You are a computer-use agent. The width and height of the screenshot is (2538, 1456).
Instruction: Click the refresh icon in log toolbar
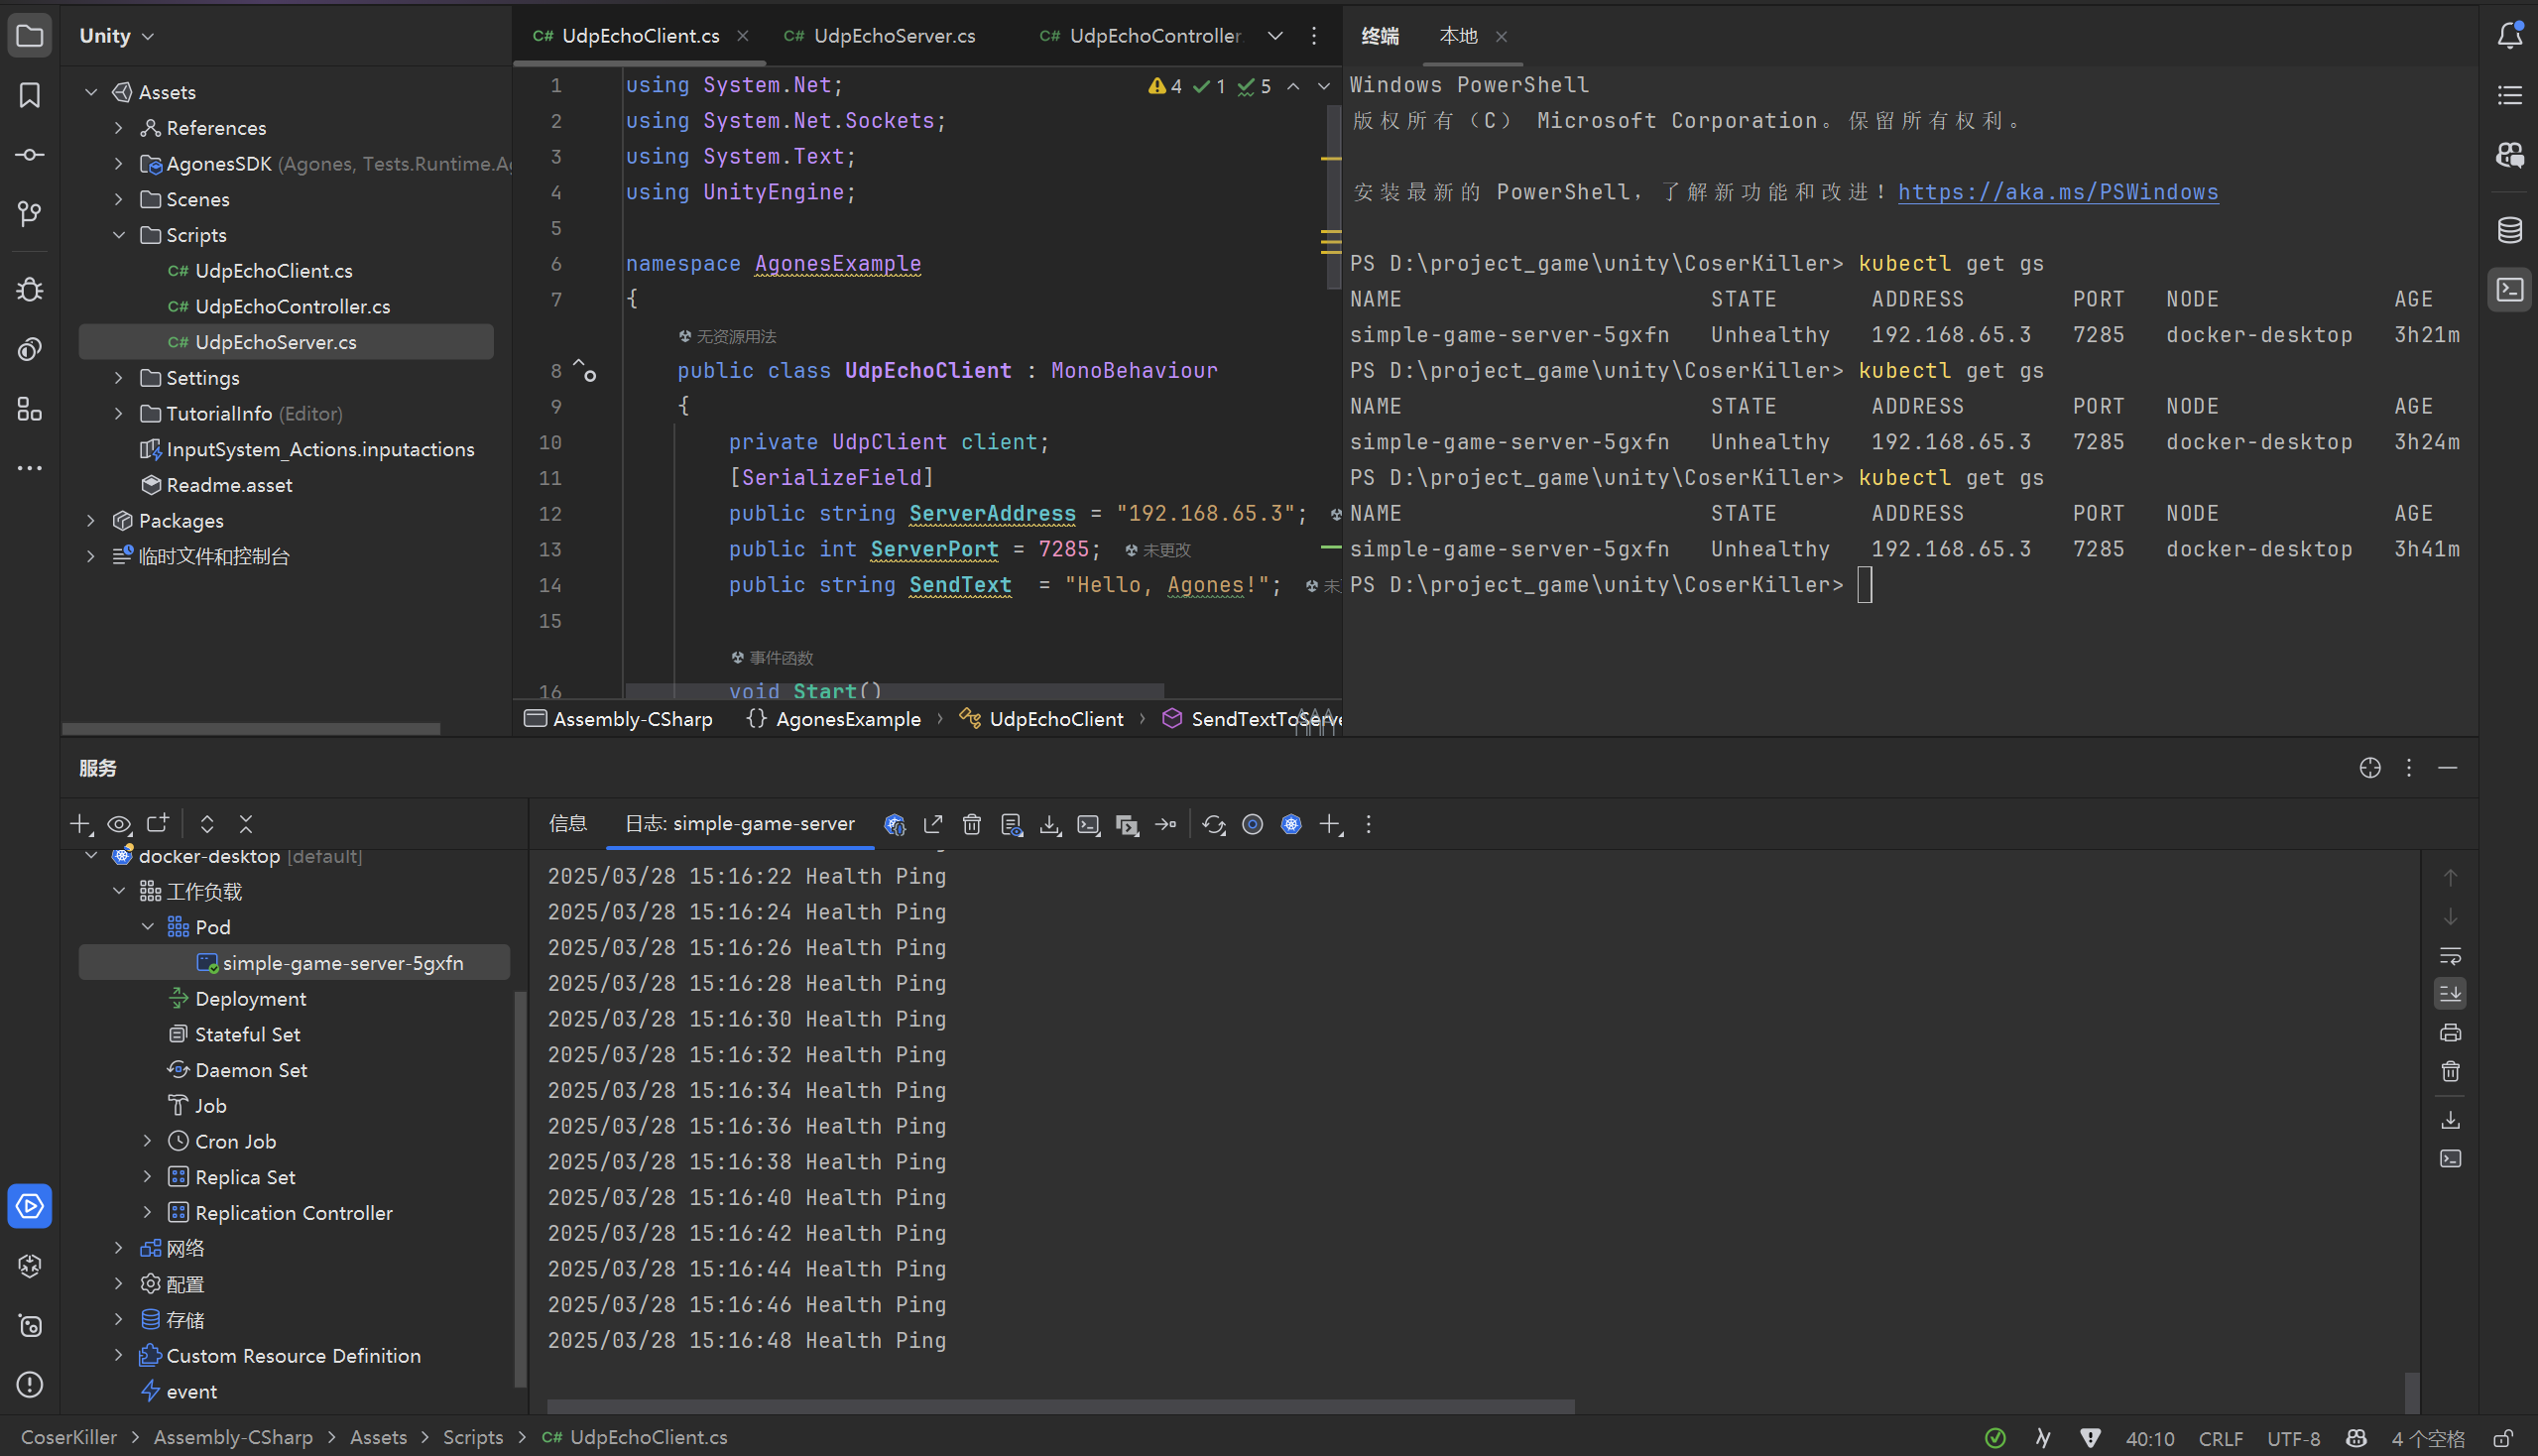(1213, 824)
